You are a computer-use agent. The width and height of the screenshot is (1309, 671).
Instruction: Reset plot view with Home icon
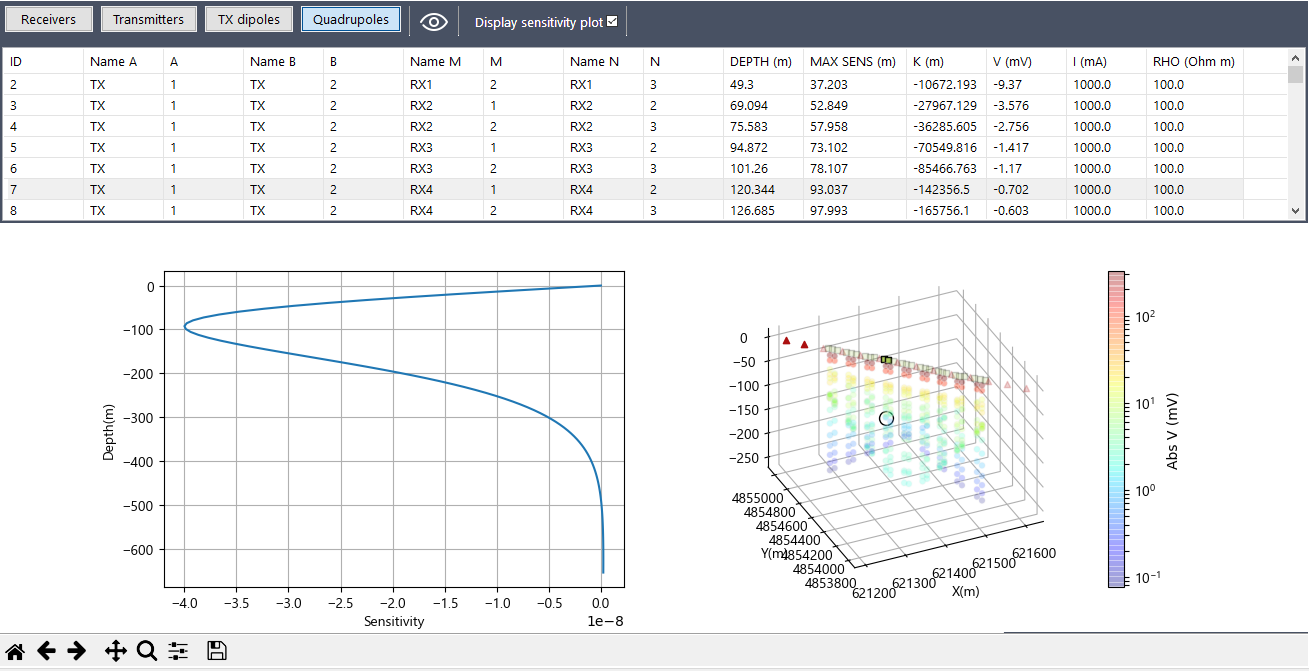15,651
